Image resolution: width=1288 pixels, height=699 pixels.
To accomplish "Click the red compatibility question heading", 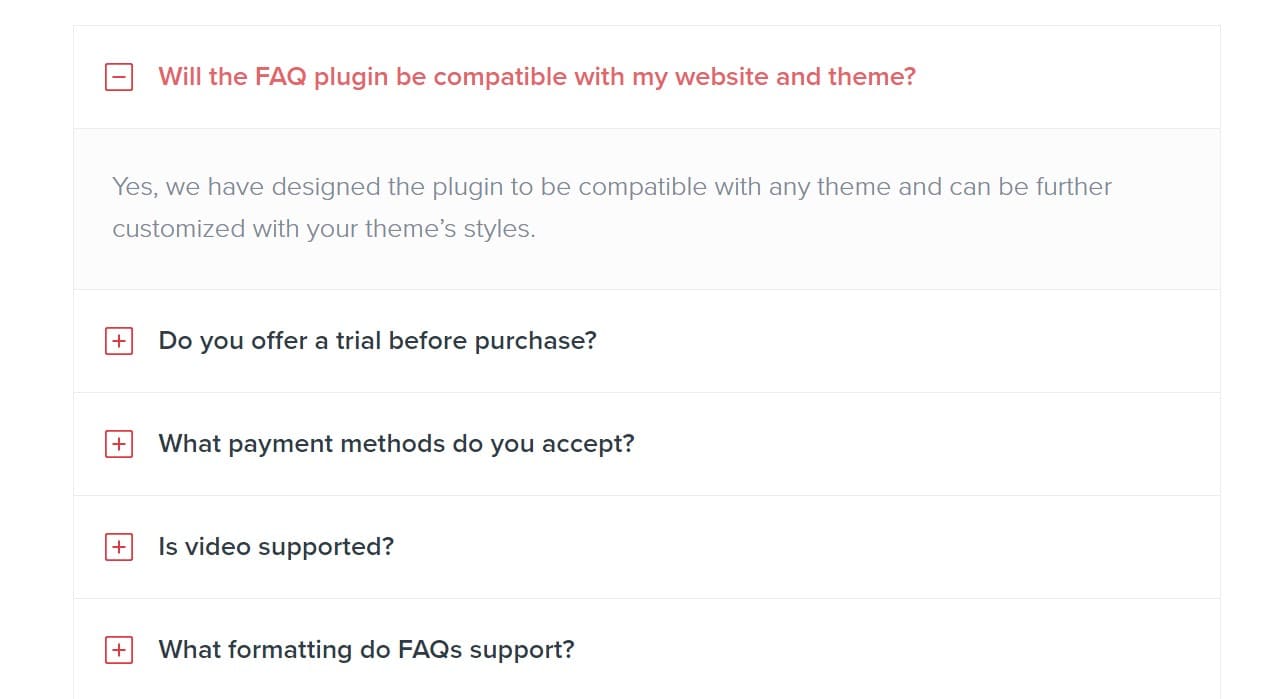I will 535,76.
